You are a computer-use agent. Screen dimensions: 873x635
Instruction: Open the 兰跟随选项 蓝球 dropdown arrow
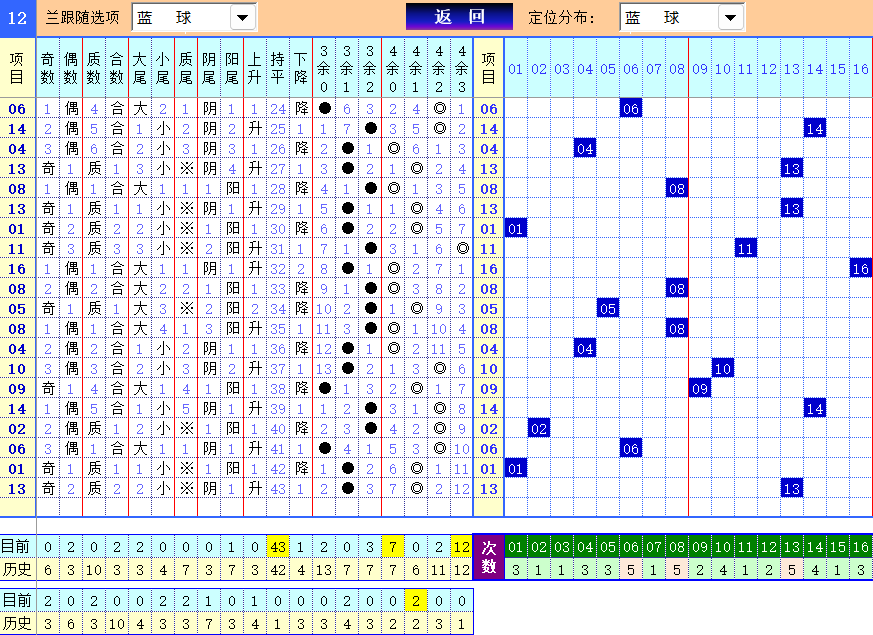click(x=243, y=17)
